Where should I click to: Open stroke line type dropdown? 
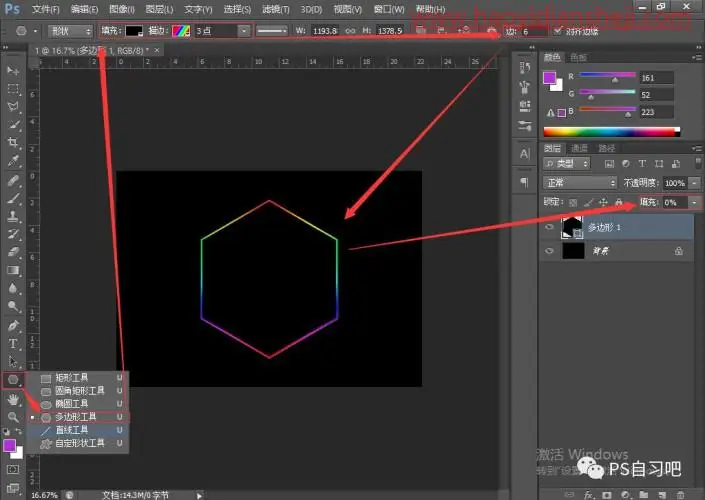[x=272, y=31]
